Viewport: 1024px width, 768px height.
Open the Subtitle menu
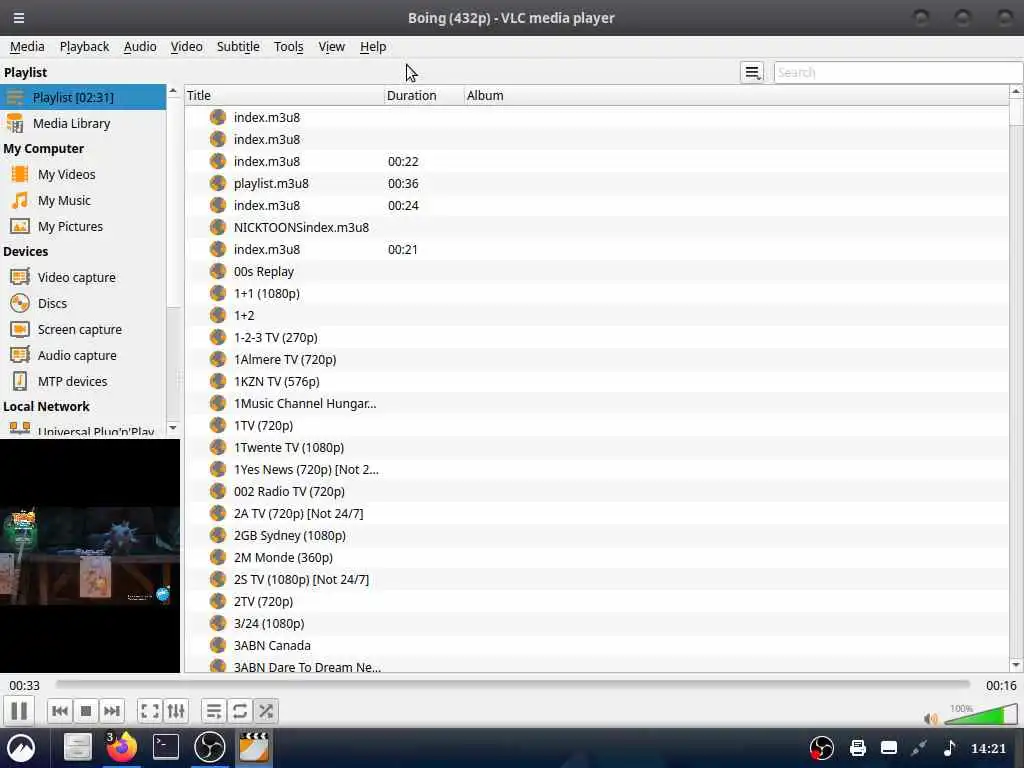(238, 46)
